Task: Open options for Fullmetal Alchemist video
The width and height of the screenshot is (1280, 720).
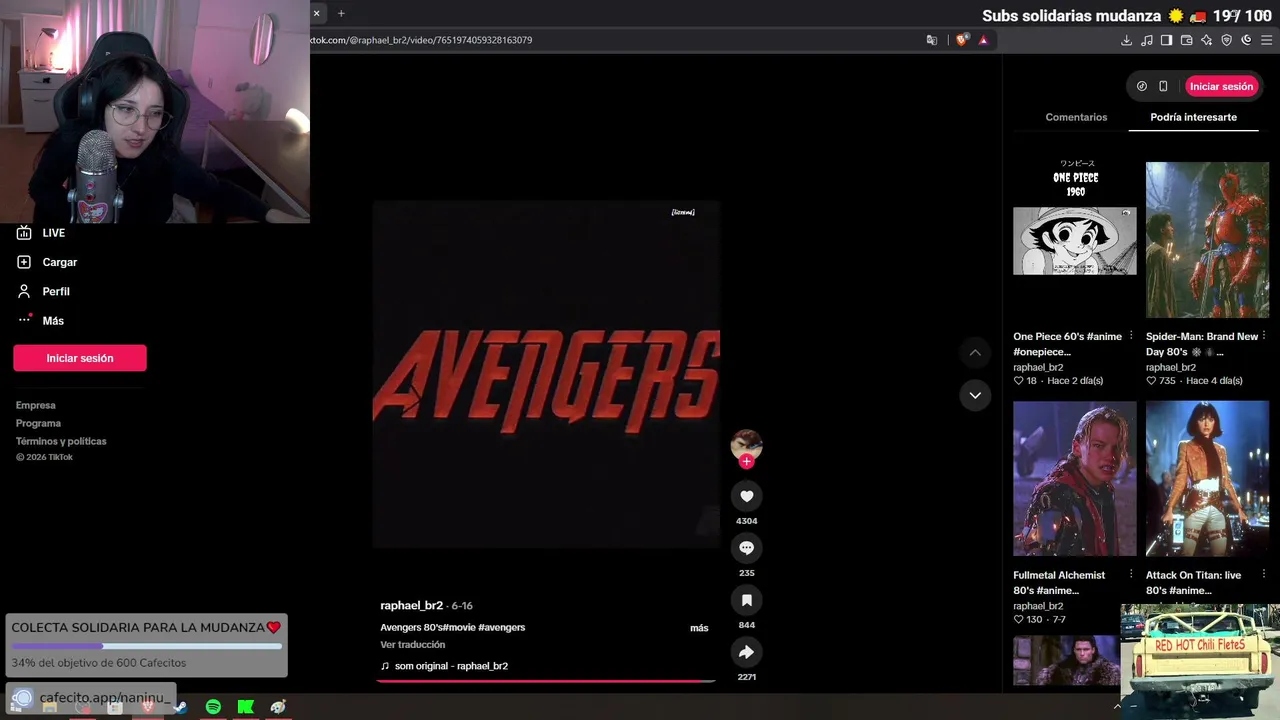Action: 1131,575
